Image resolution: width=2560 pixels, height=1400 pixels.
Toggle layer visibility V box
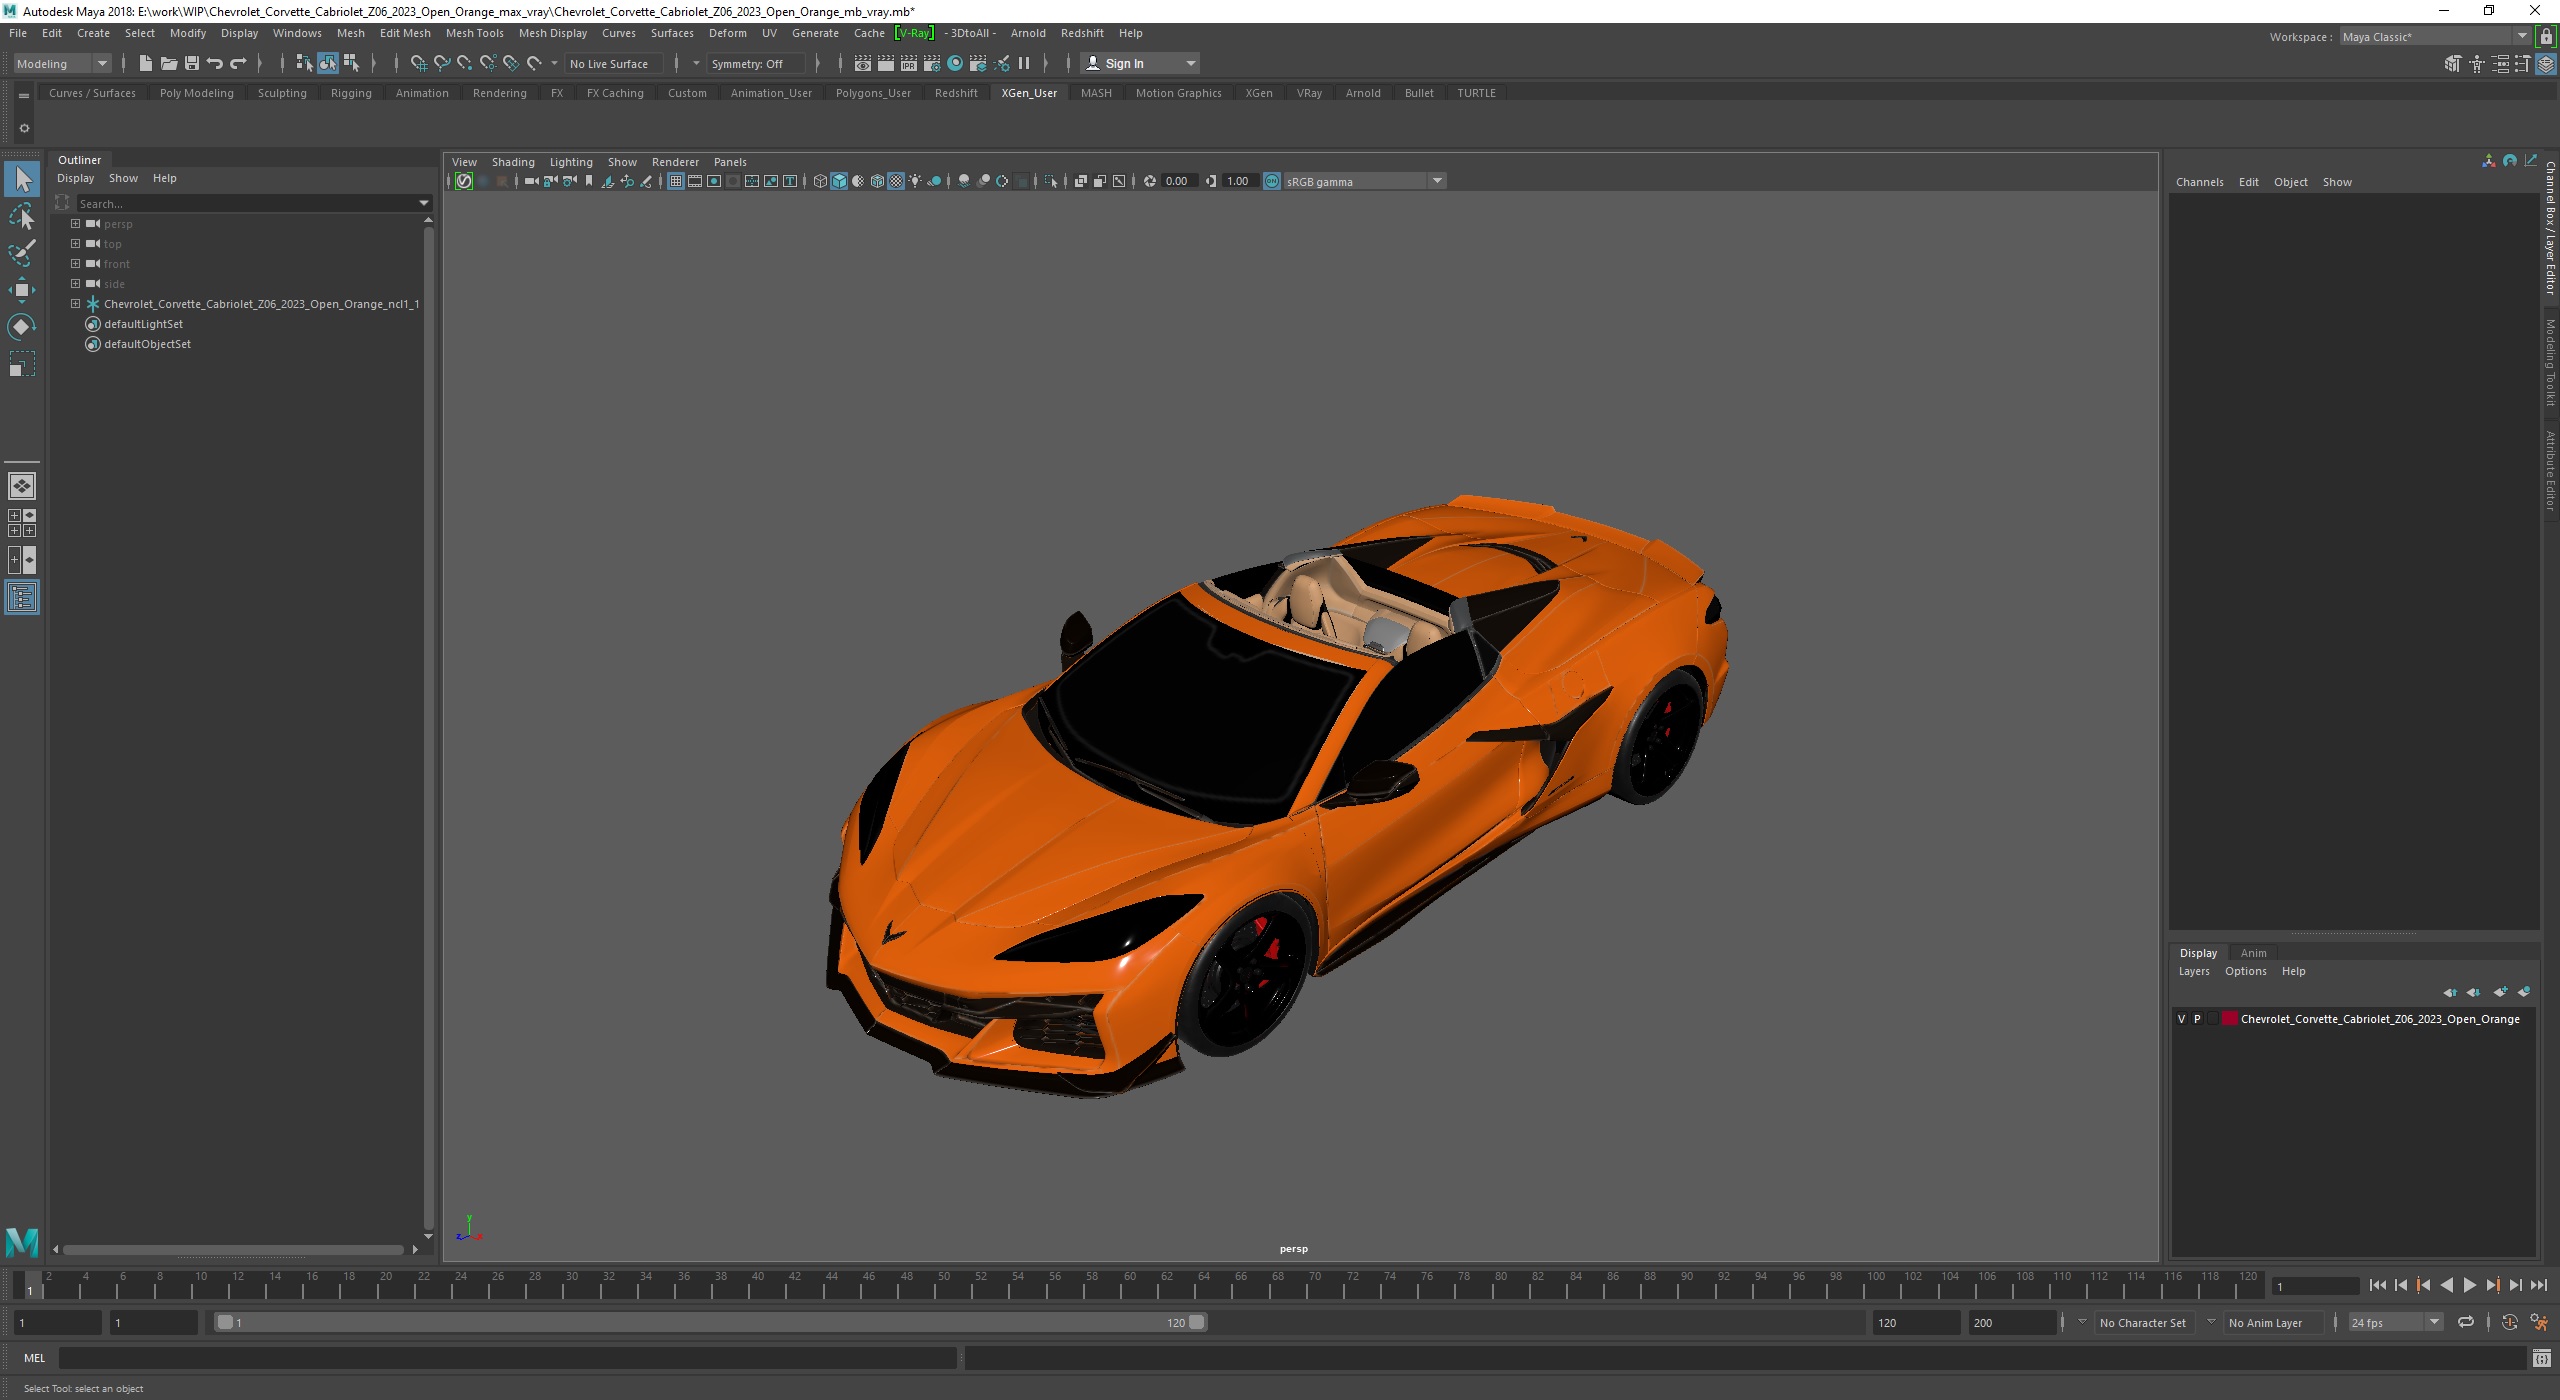(2181, 1019)
